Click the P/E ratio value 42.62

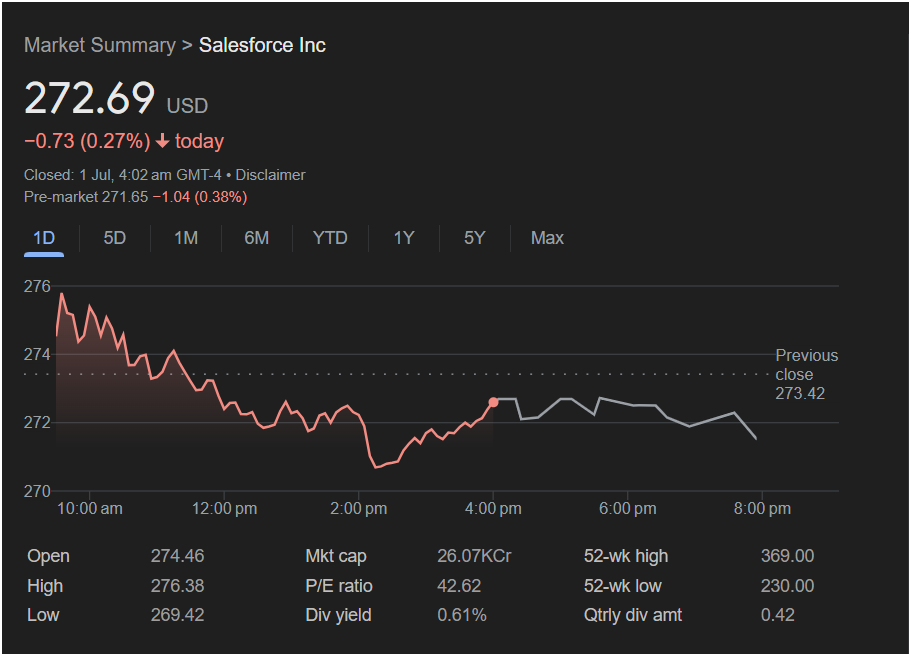459,586
